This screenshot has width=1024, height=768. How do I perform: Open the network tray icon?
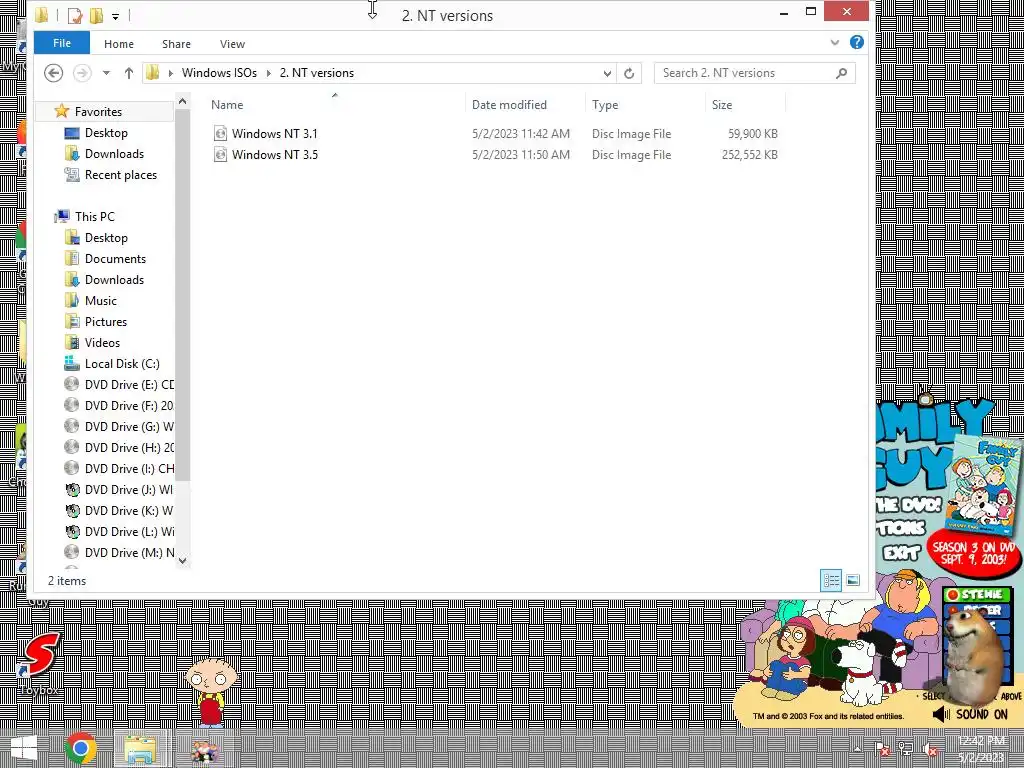pos(905,749)
